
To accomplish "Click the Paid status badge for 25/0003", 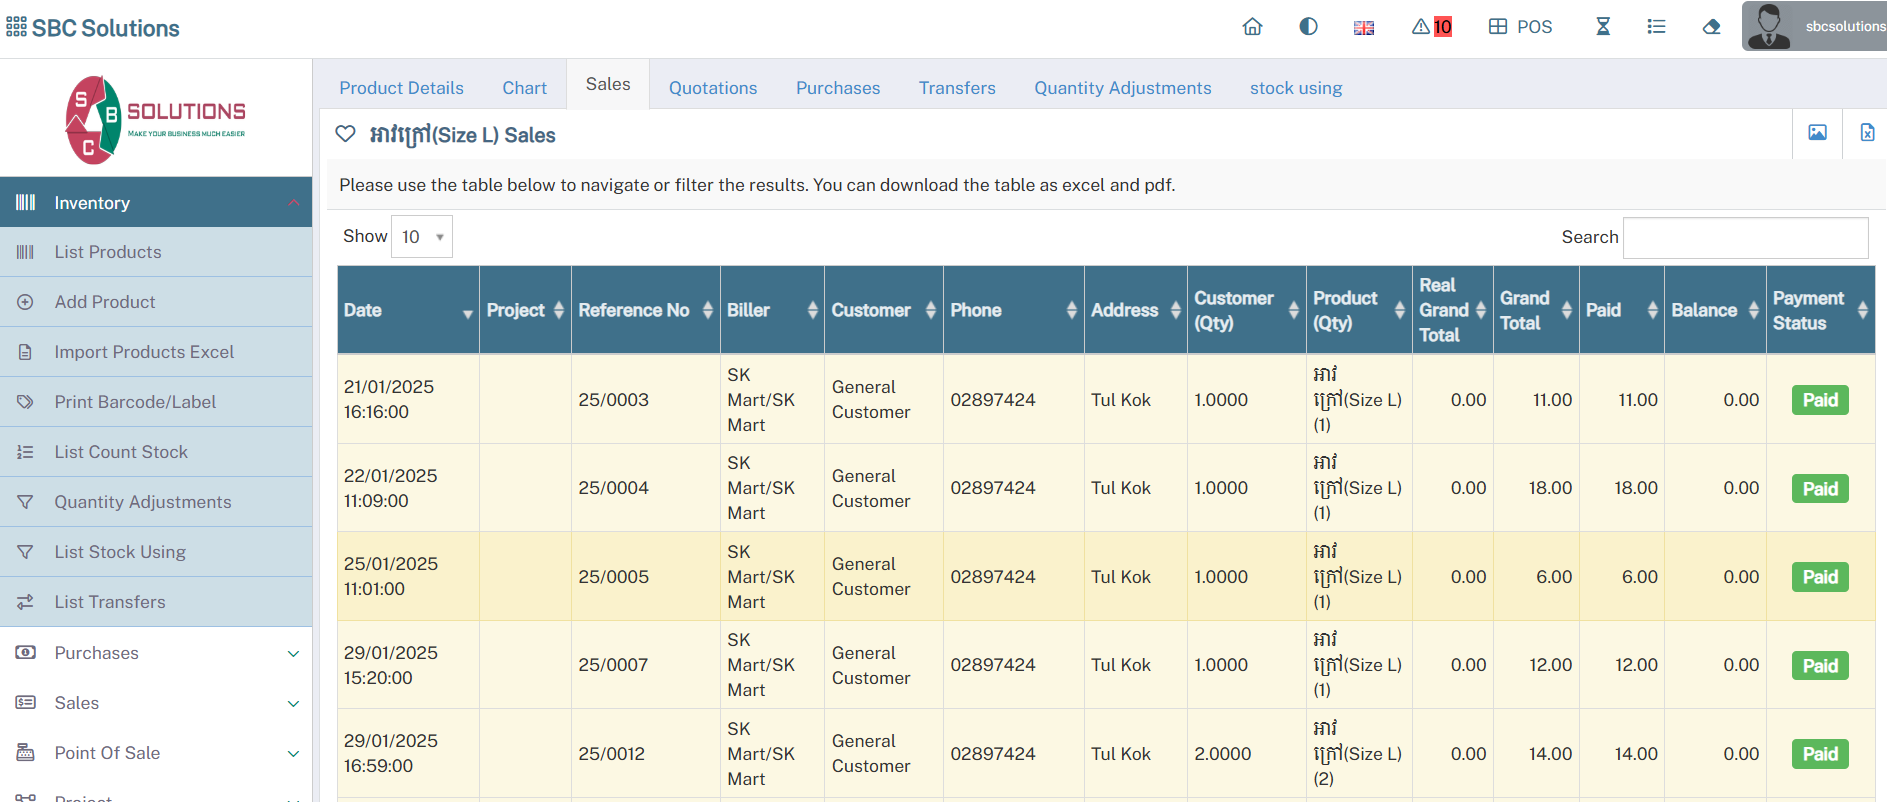I will tap(1819, 400).
